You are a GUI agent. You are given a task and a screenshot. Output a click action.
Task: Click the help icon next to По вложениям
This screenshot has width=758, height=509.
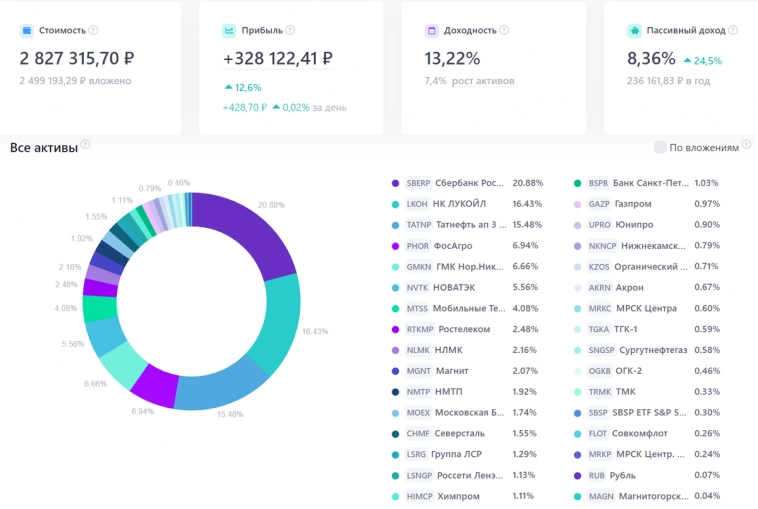746,147
